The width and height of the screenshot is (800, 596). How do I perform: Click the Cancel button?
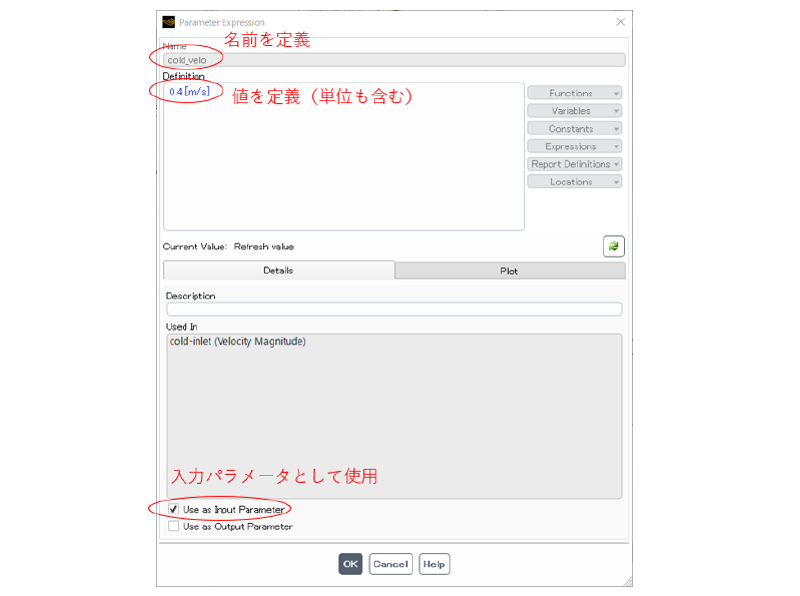pyautogui.click(x=390, y=563)
